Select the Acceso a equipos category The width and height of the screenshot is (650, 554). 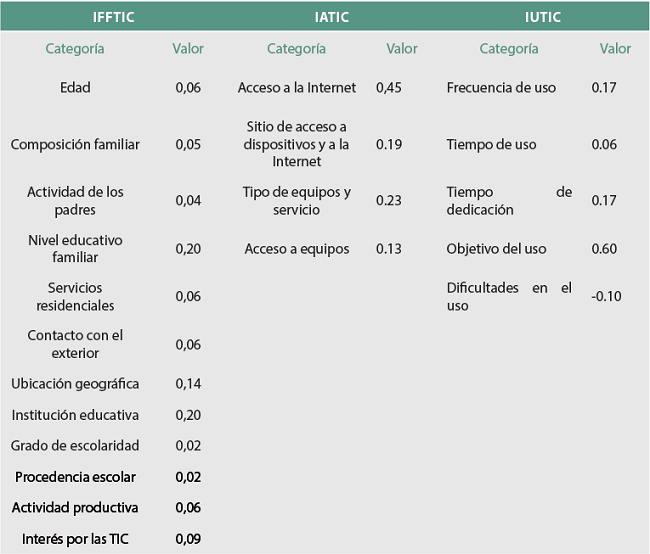point(297,249)
